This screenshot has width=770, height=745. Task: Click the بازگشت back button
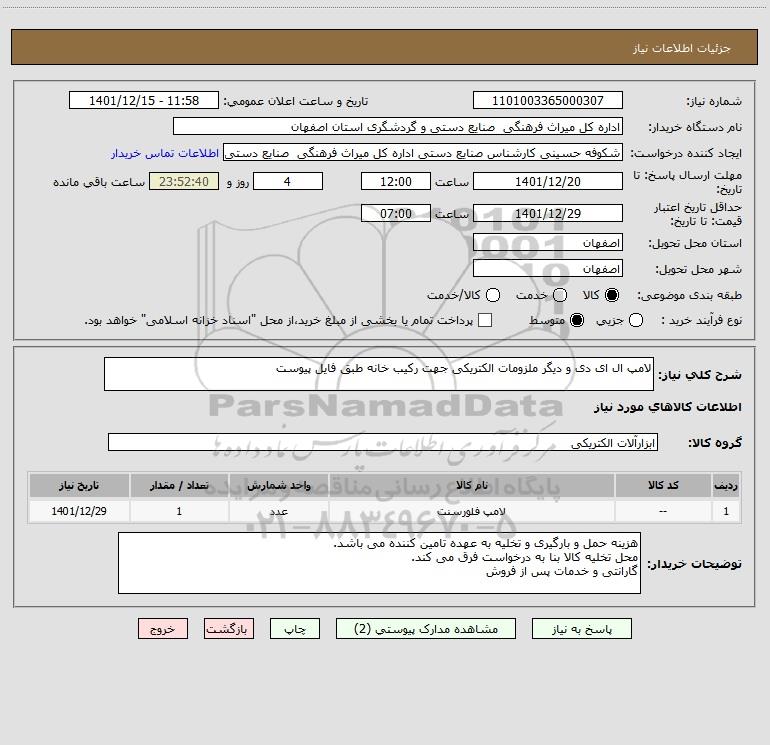point(229,629)
